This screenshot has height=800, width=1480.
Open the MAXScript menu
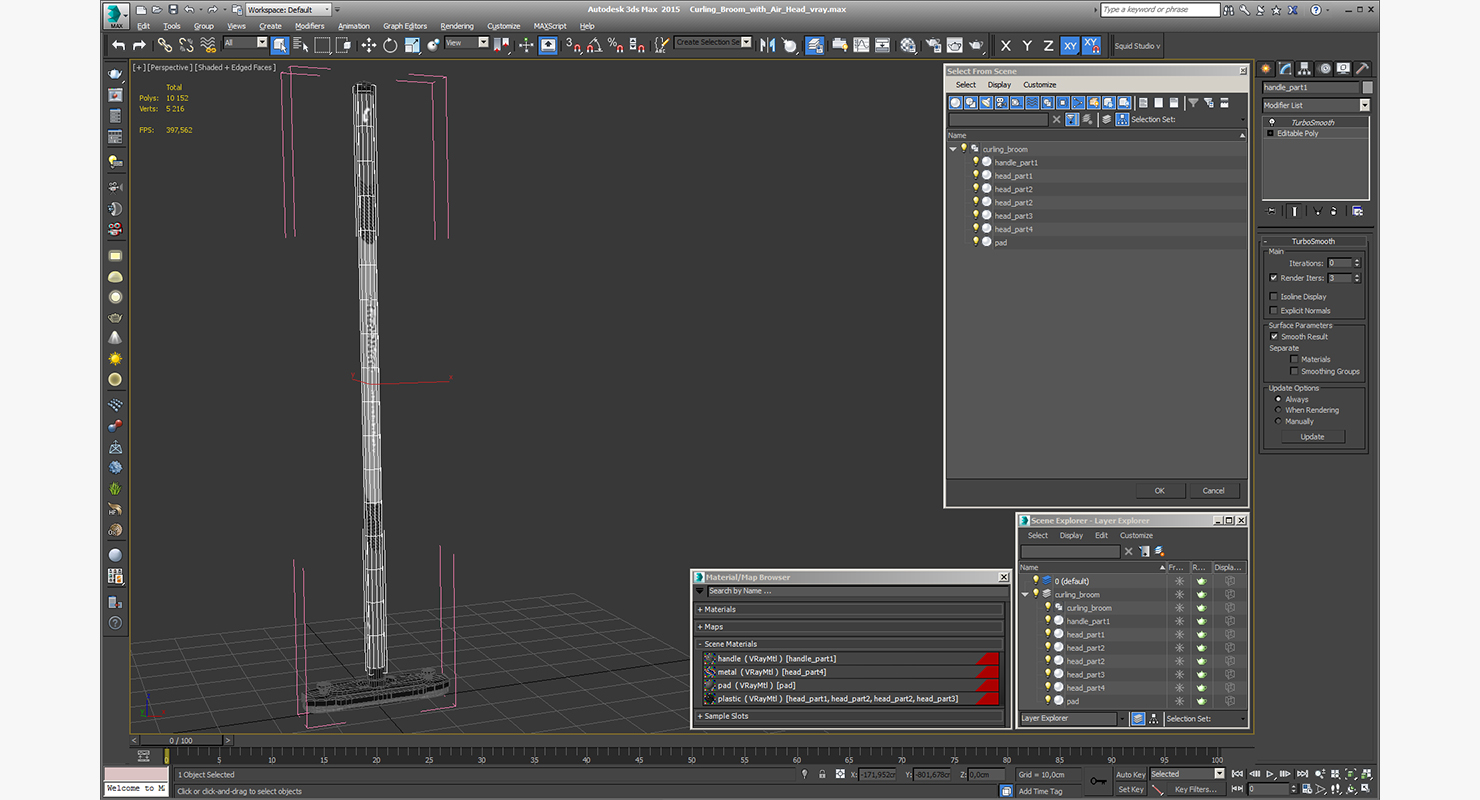coord(550,26)
